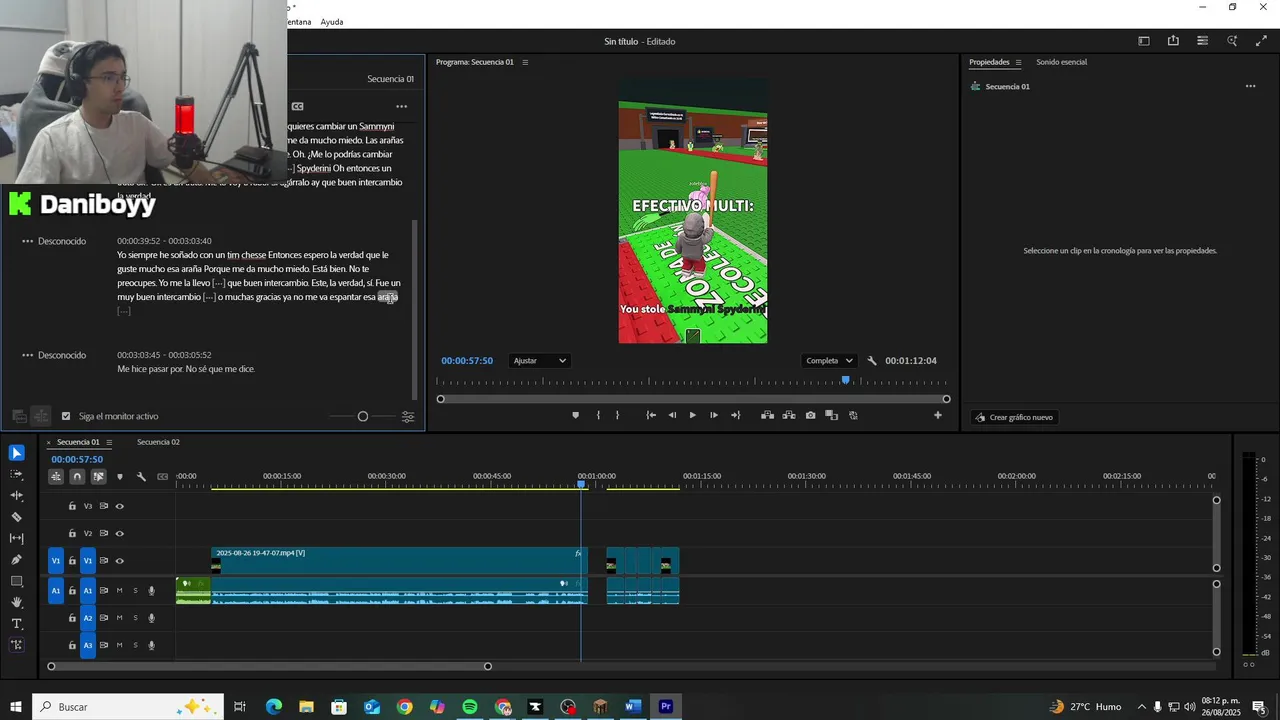Select clip 2025-08-26 19-47-07.mp4 [V]

point(399,561)
